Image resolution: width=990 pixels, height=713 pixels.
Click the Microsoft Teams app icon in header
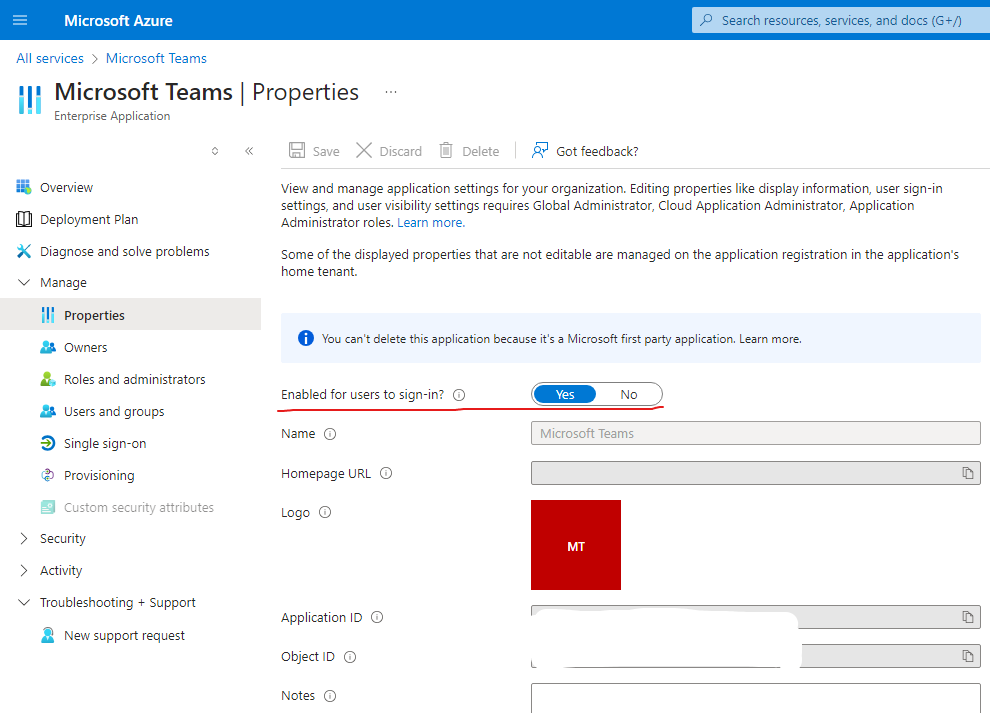point(30,100)
